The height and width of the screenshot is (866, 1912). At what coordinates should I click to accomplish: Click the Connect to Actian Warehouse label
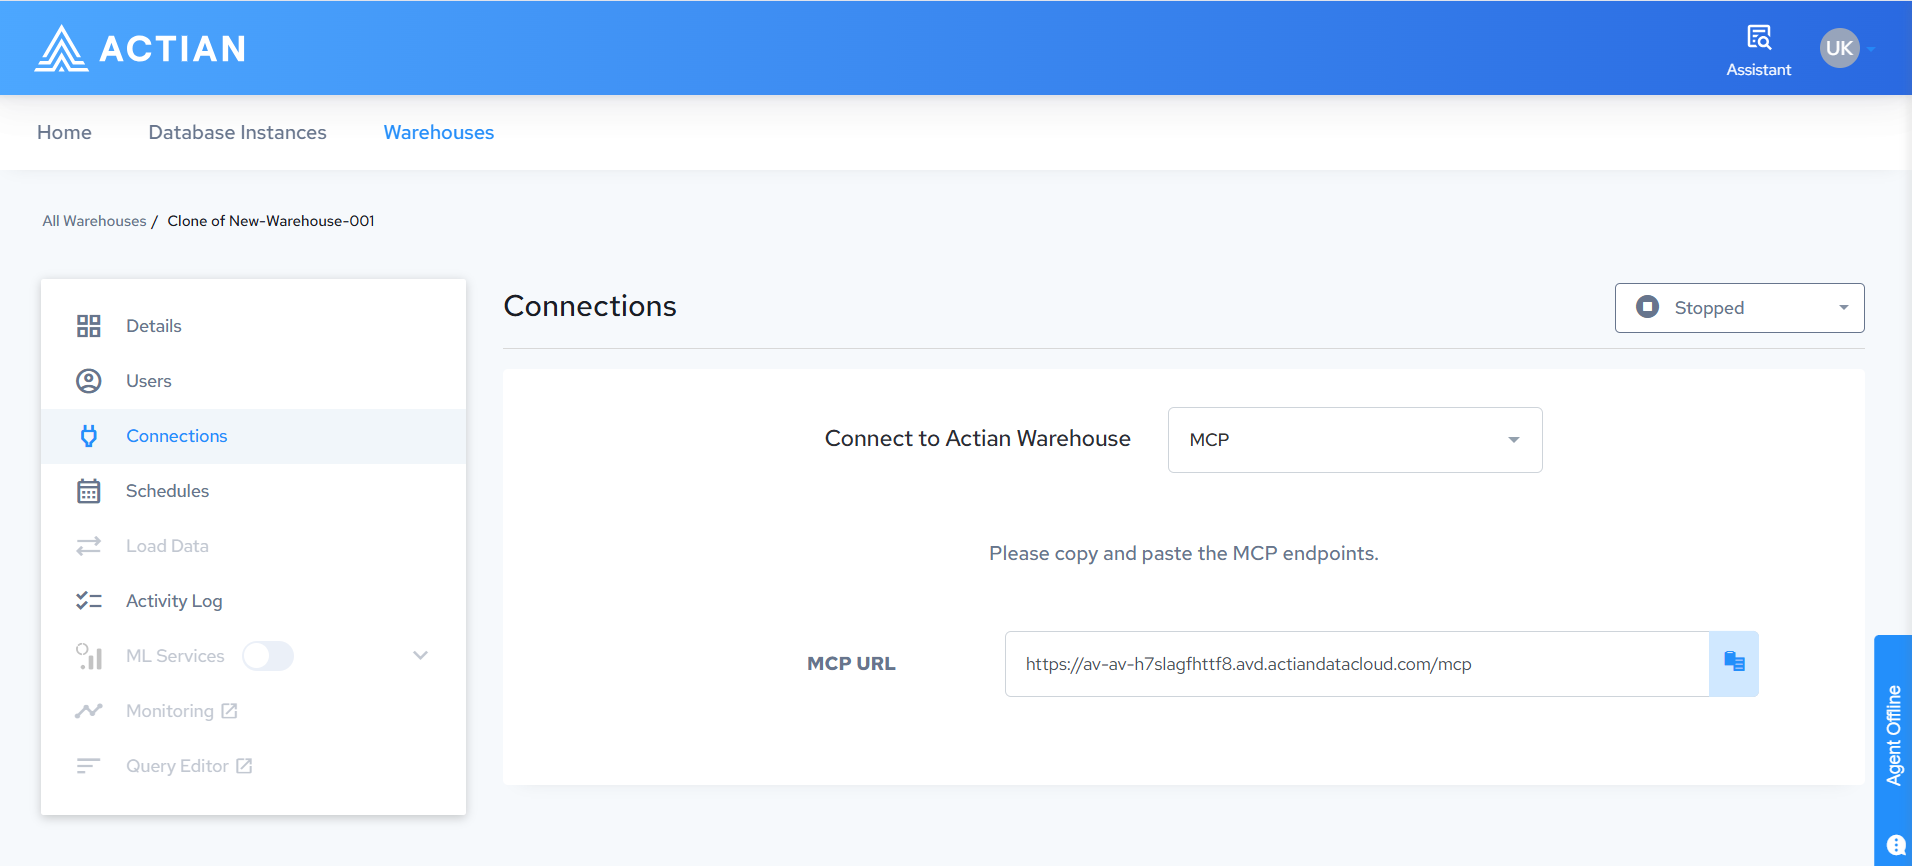click(x=977, y=439)
